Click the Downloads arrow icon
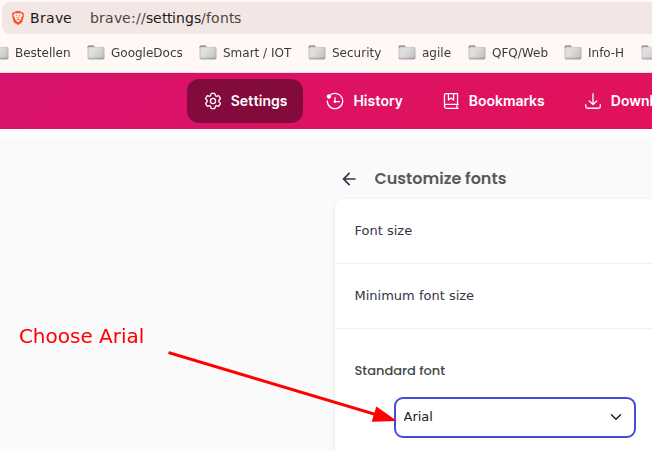Viewport: 652px width, 451px height. point(593,101)
